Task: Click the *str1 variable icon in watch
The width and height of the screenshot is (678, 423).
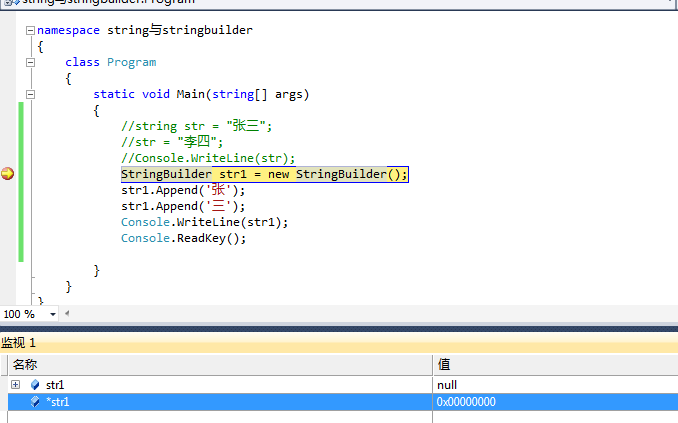Action: pyautogui.click(x=35, y=402)
